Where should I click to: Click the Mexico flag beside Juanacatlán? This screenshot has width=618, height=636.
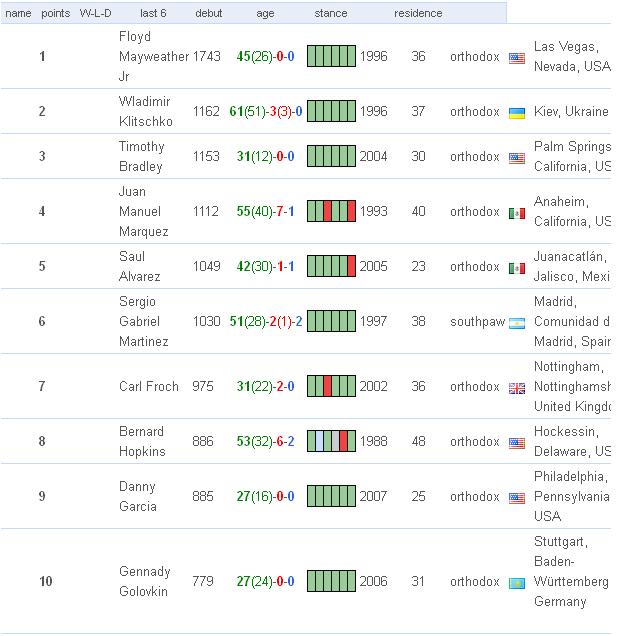tap(517, 268)
